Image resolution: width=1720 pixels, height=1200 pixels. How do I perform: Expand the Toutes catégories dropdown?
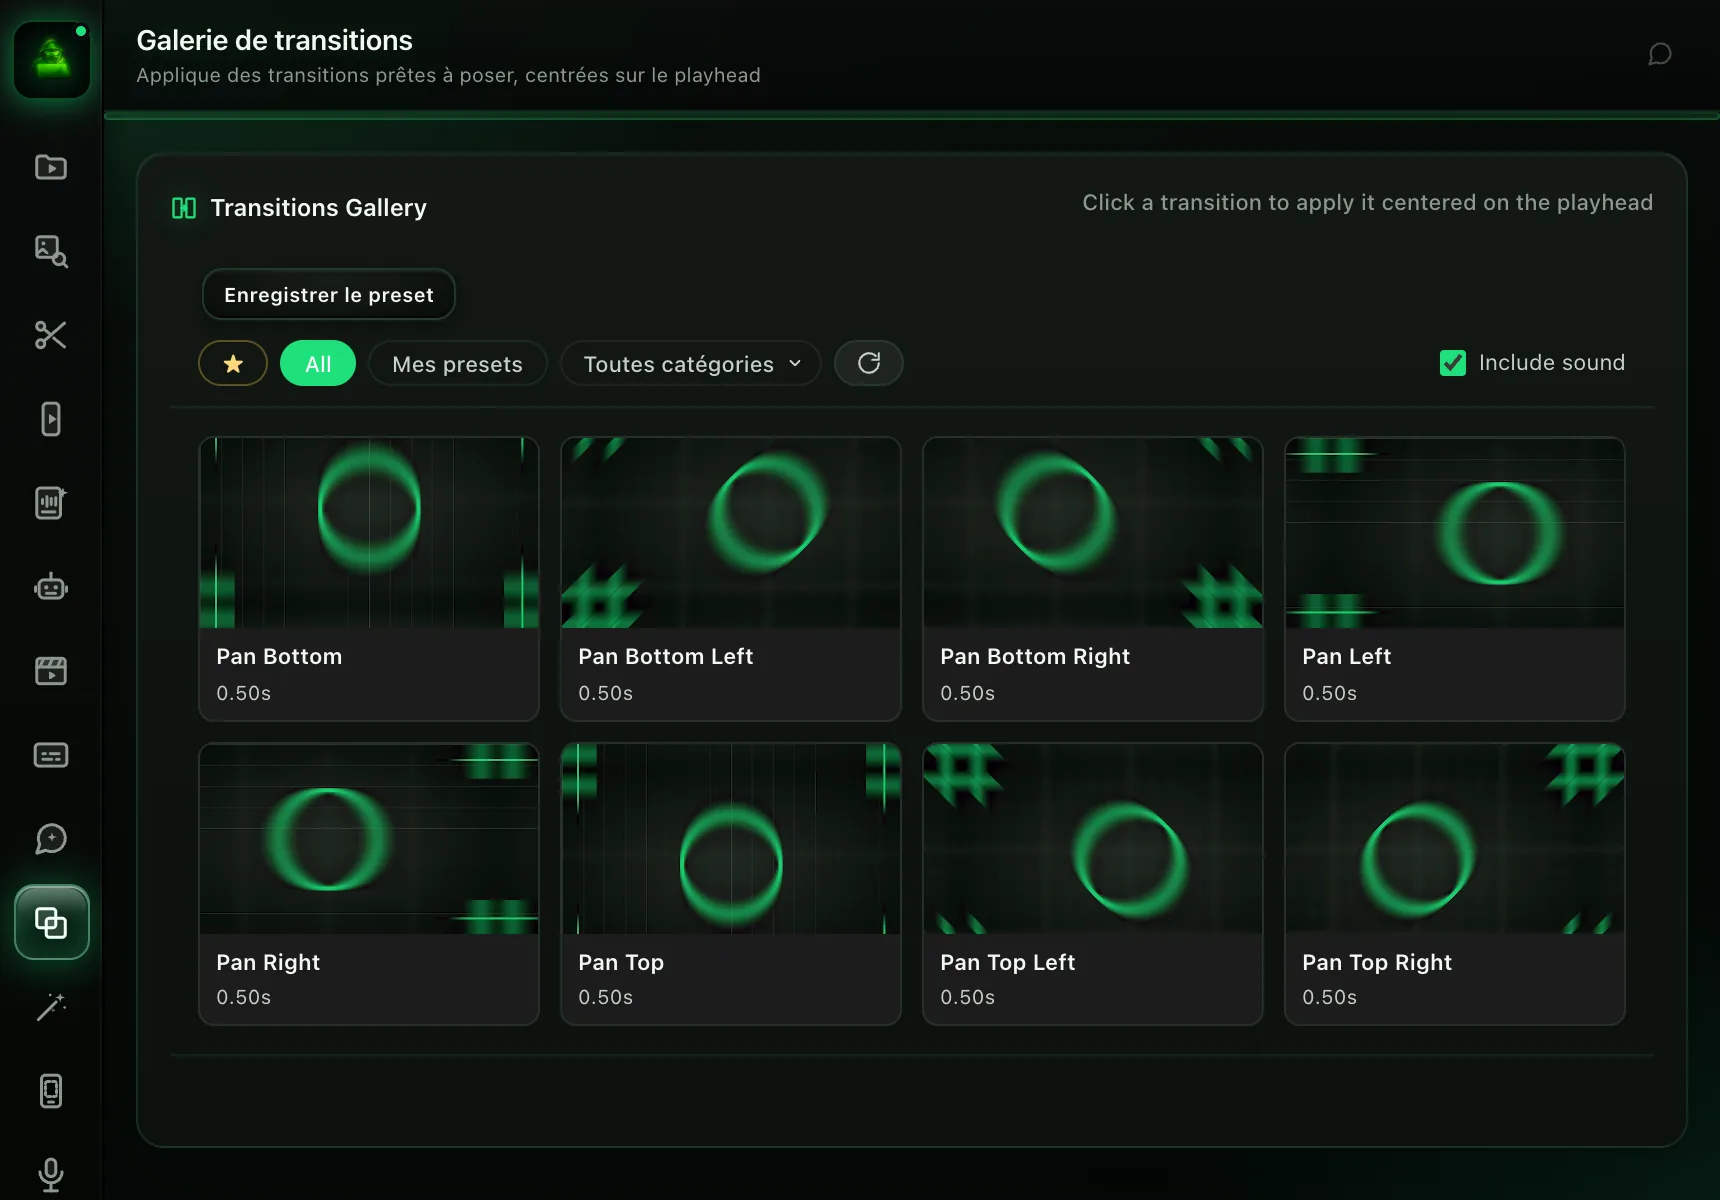691,363
